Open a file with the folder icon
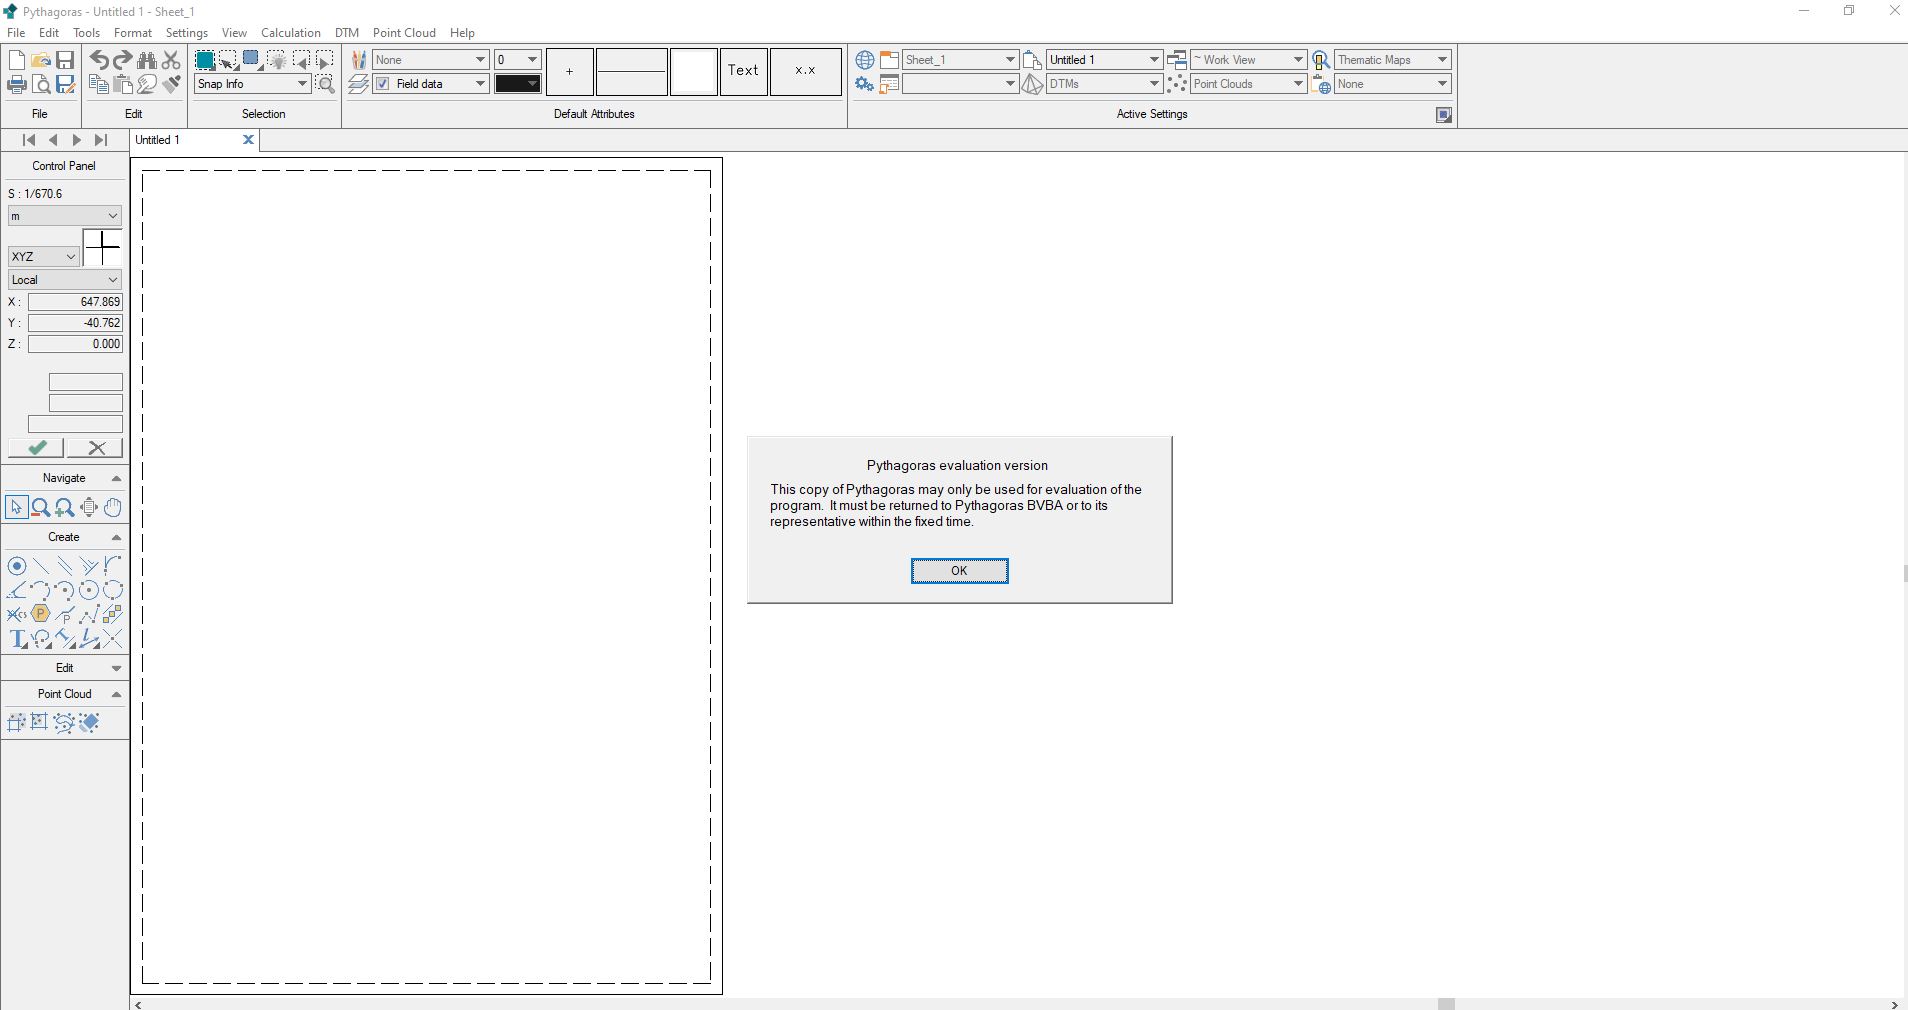The image size is (1908, 1010). coord(41,61)
